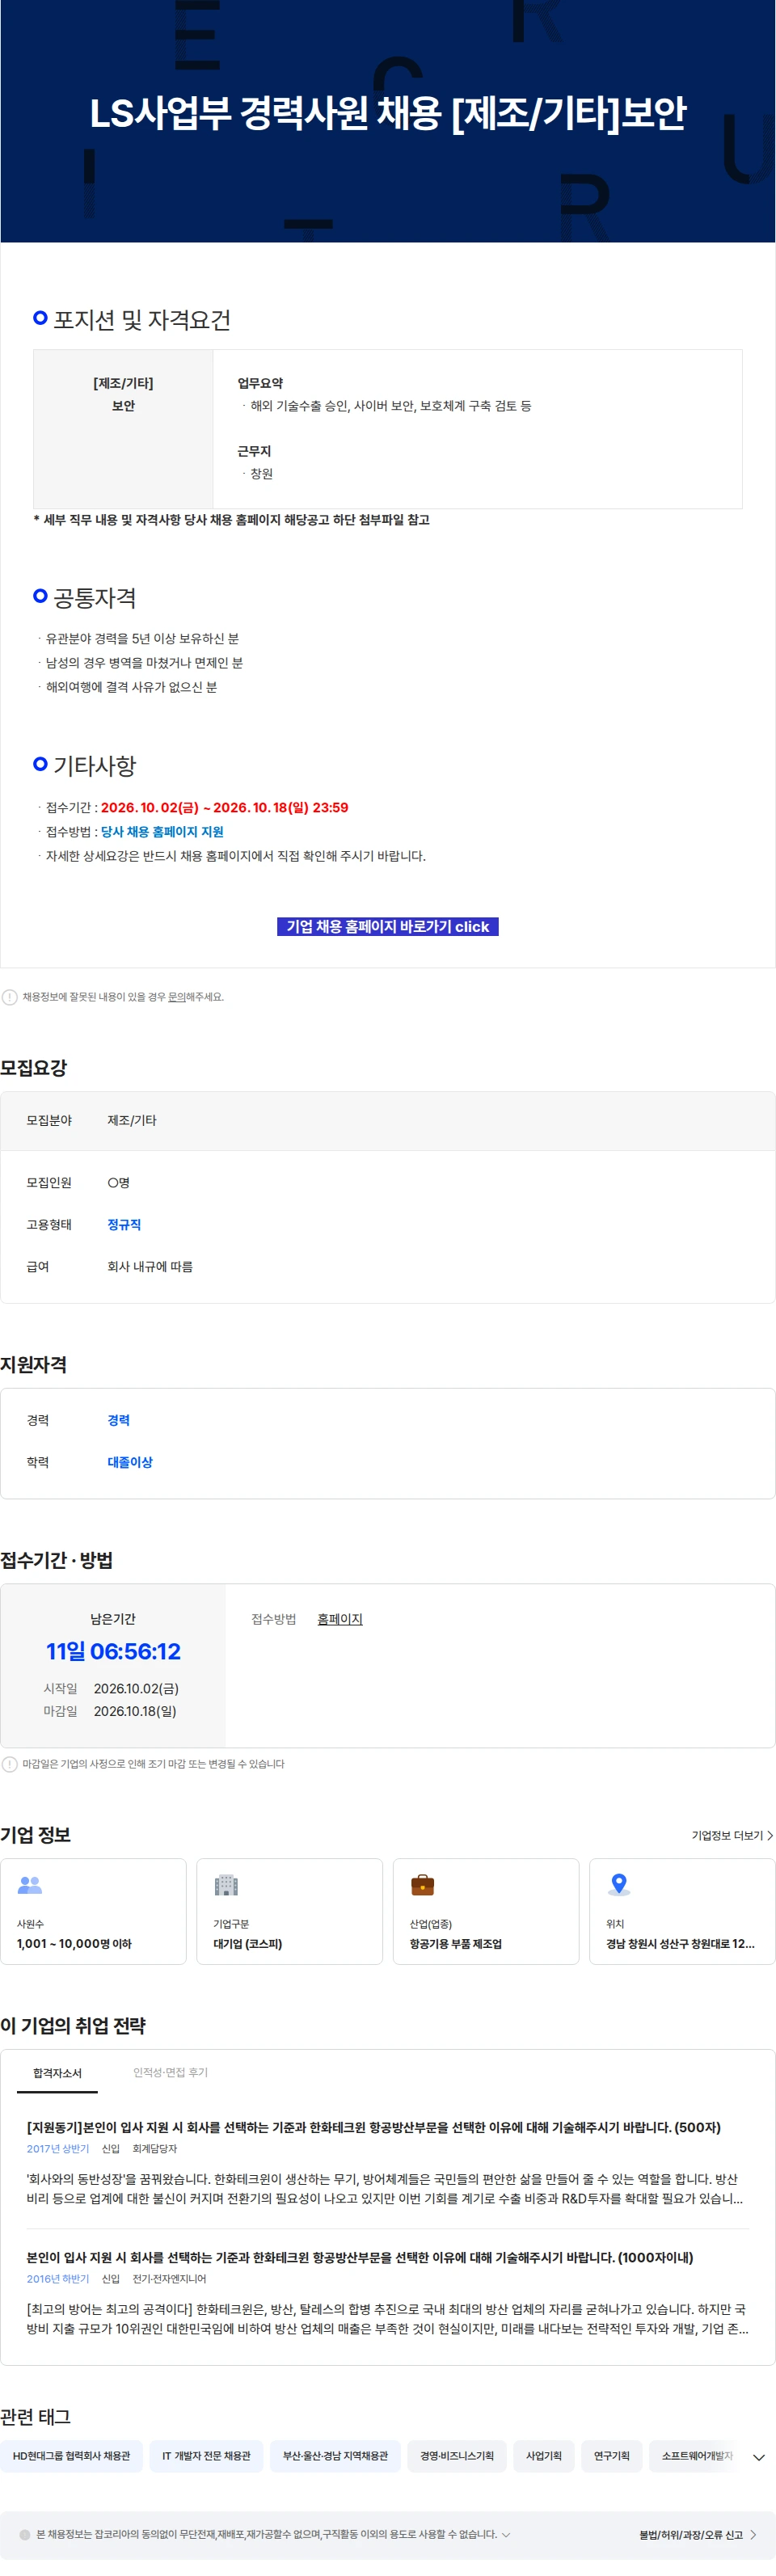Click the 부산·울산·경남 지역채용관 tag

[335, 2456]
